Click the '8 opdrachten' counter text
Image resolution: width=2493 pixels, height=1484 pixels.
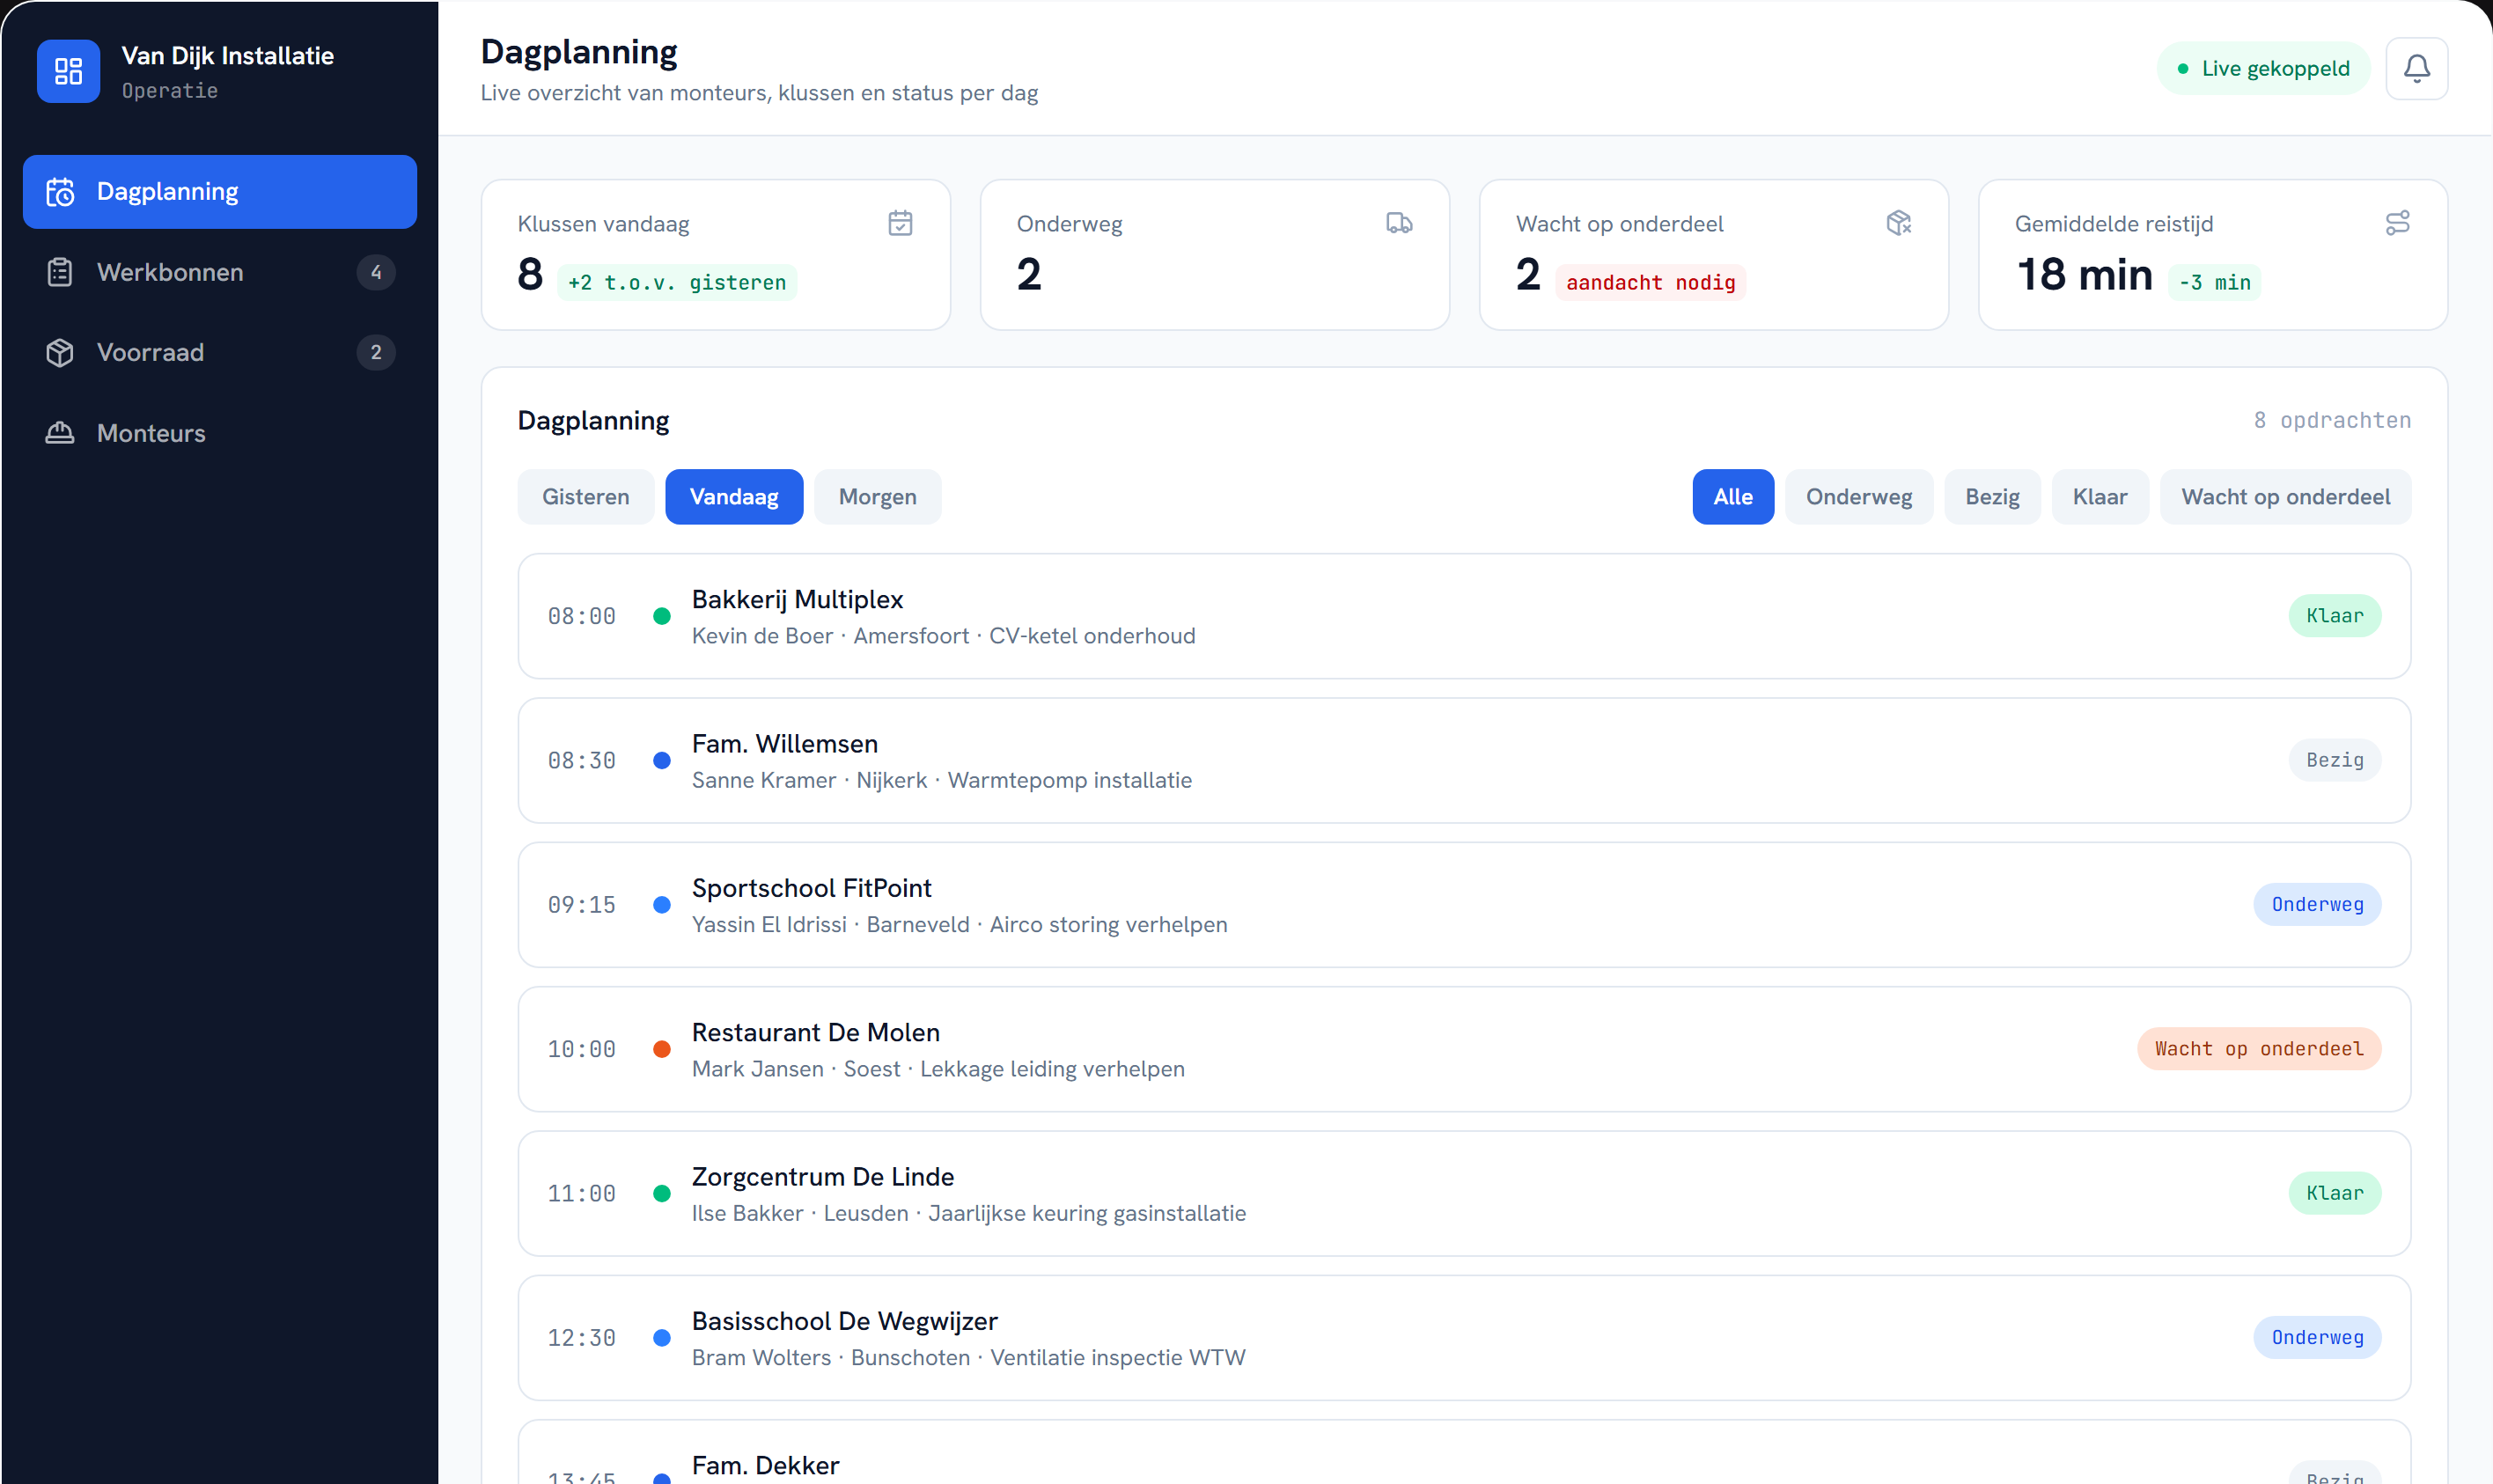(2331, 421)
